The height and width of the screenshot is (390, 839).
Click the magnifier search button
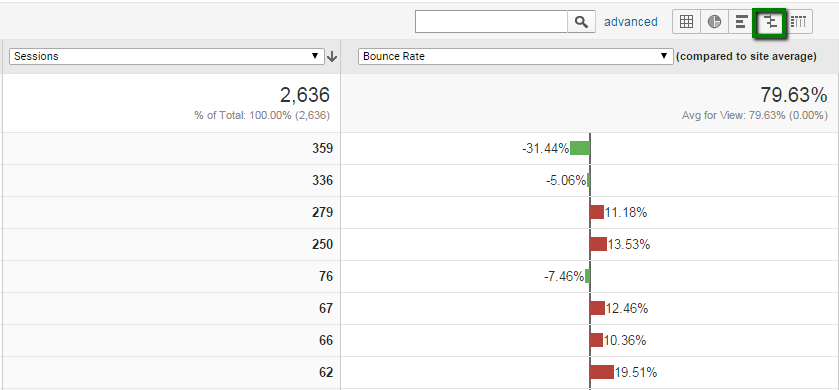tap(581, 22)
